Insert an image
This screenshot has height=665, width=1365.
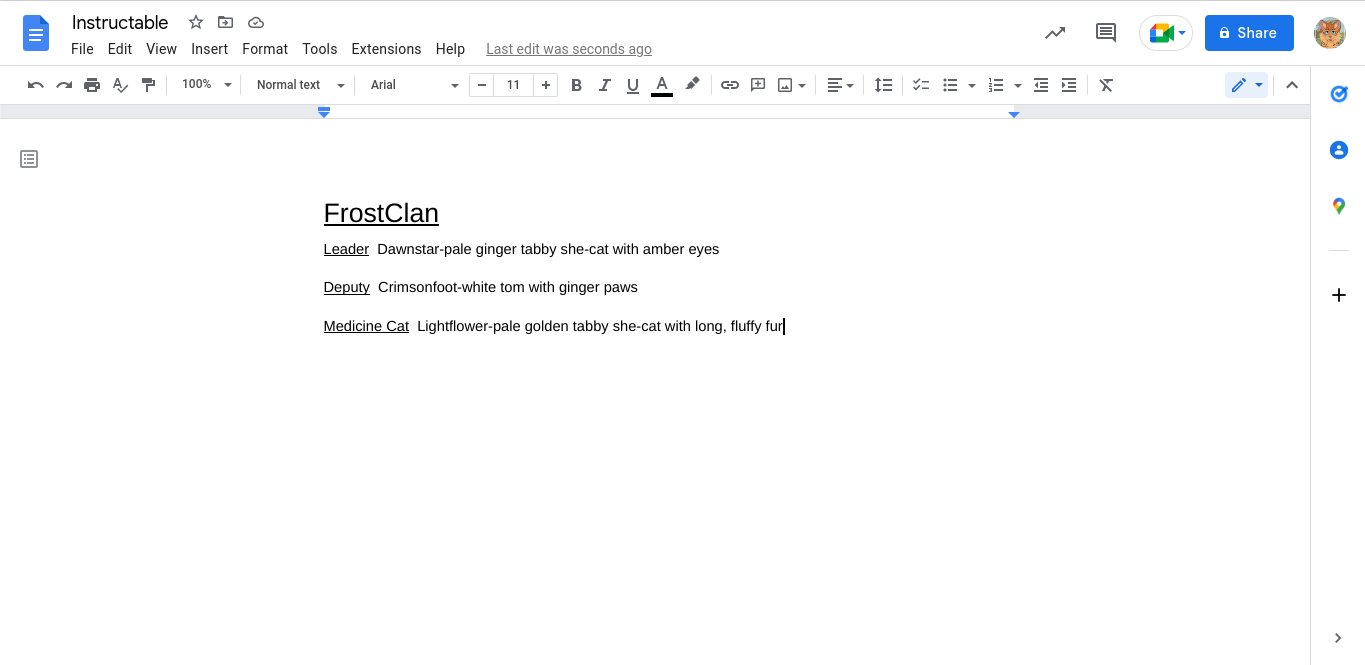tap(785, 85)
